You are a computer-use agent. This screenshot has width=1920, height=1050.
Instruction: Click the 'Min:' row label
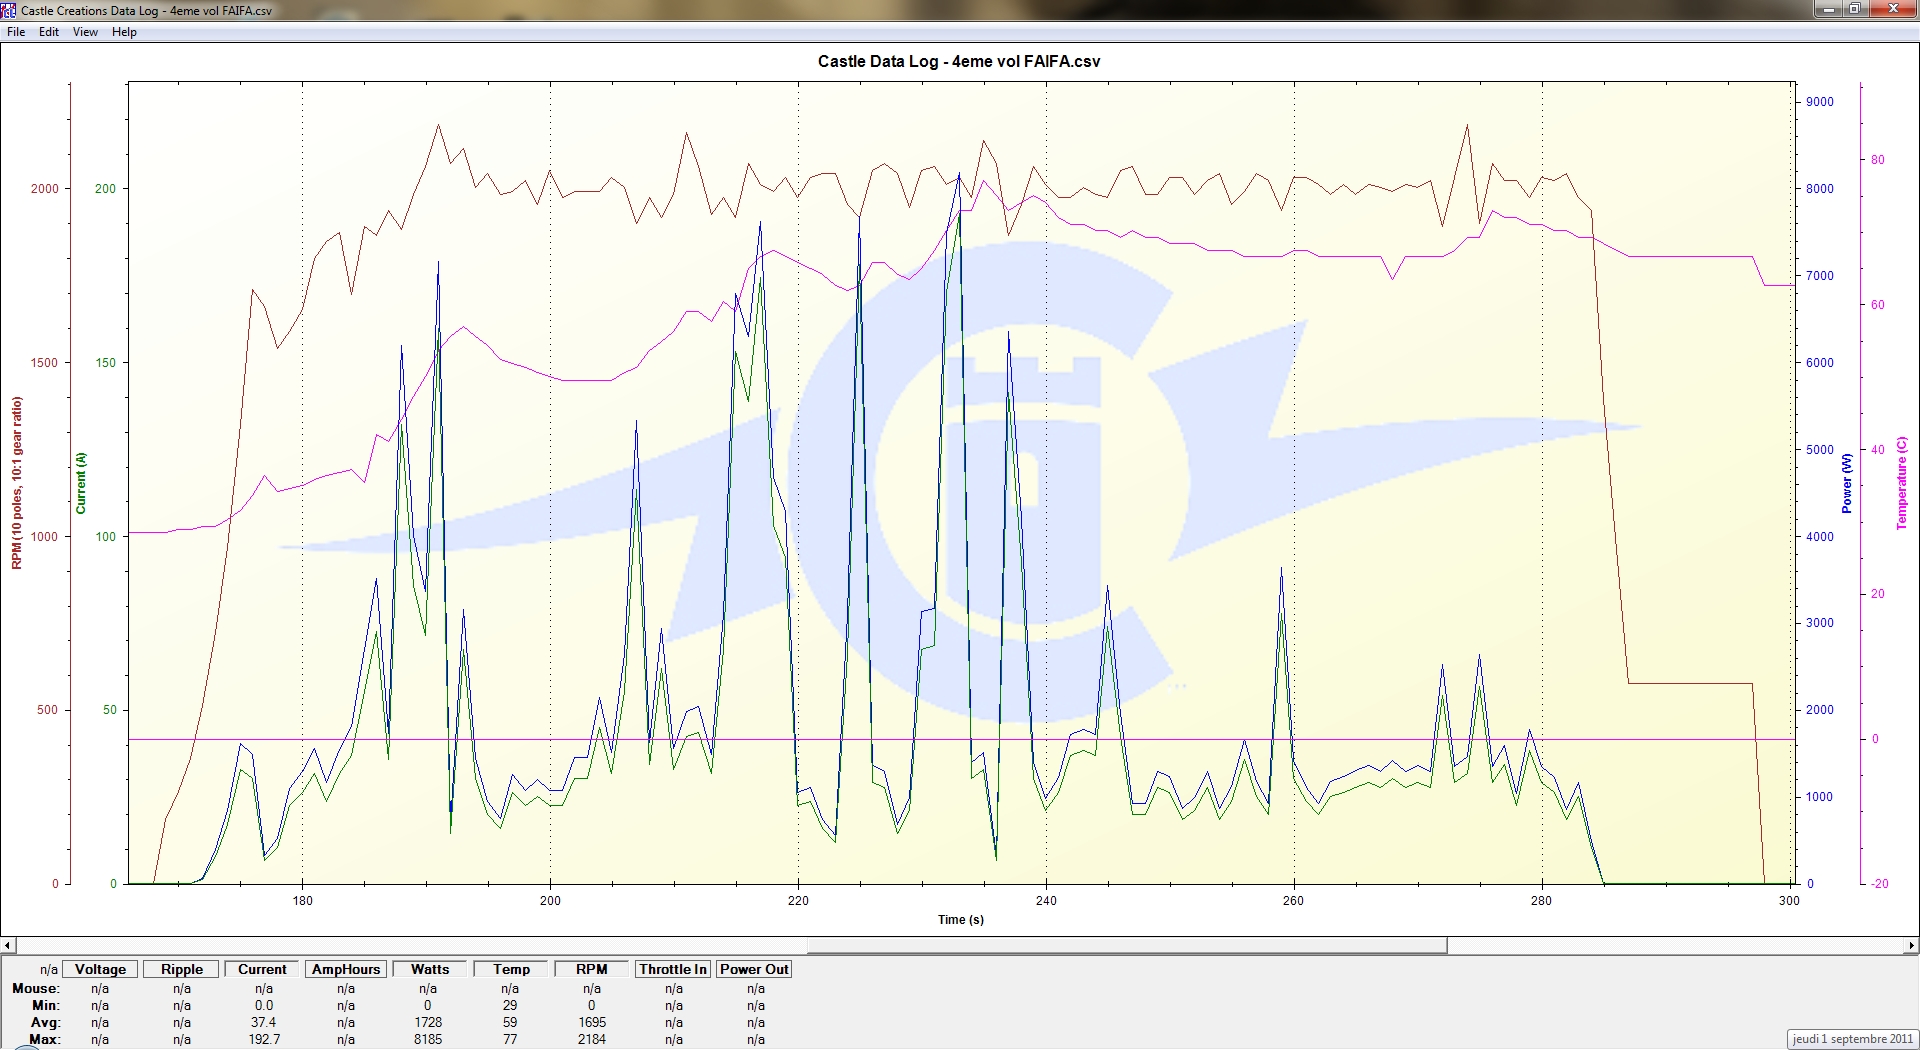click(x=46, y=1006)
